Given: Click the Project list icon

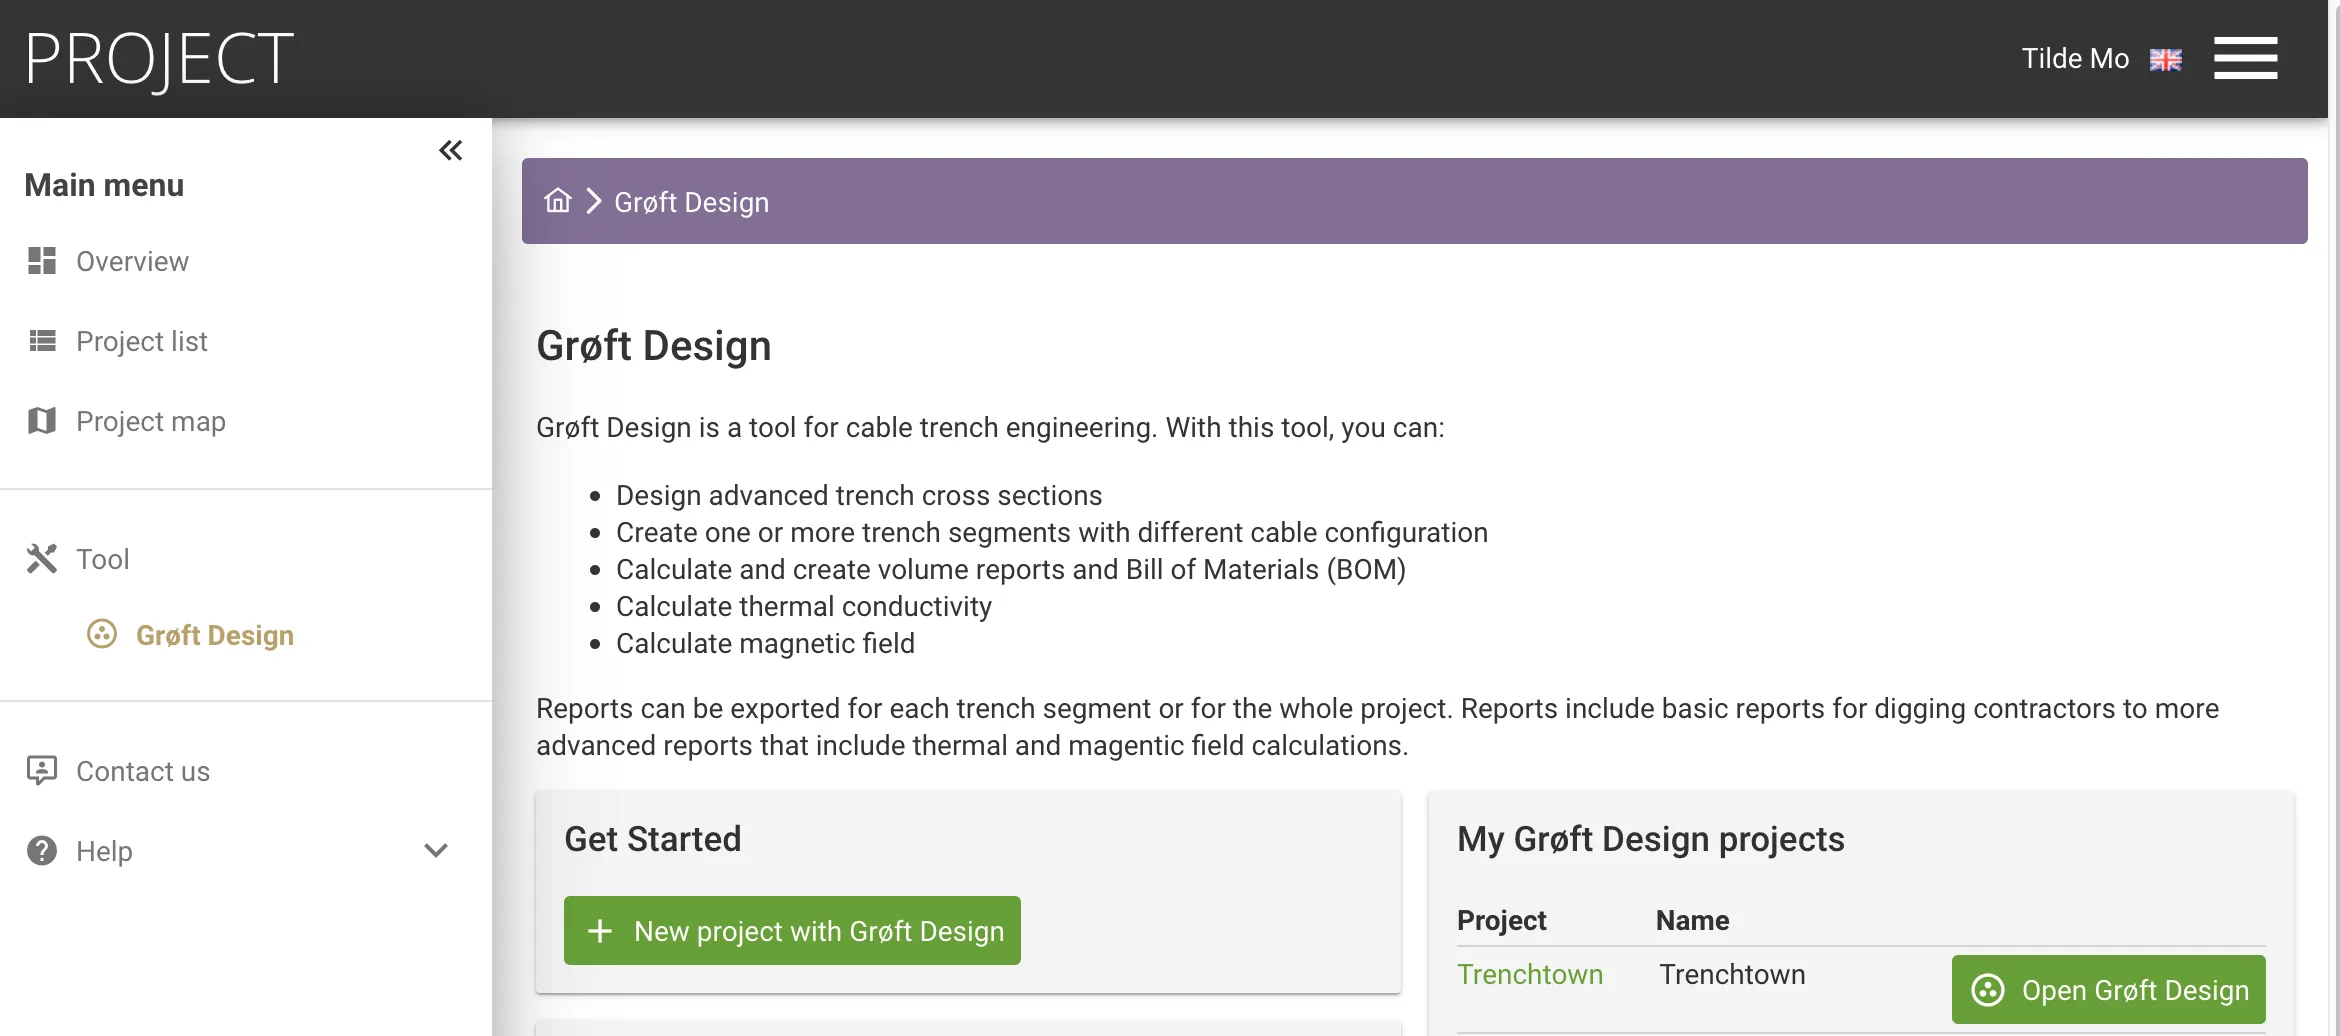Looking at the screenshot, I should click(41, 340).
